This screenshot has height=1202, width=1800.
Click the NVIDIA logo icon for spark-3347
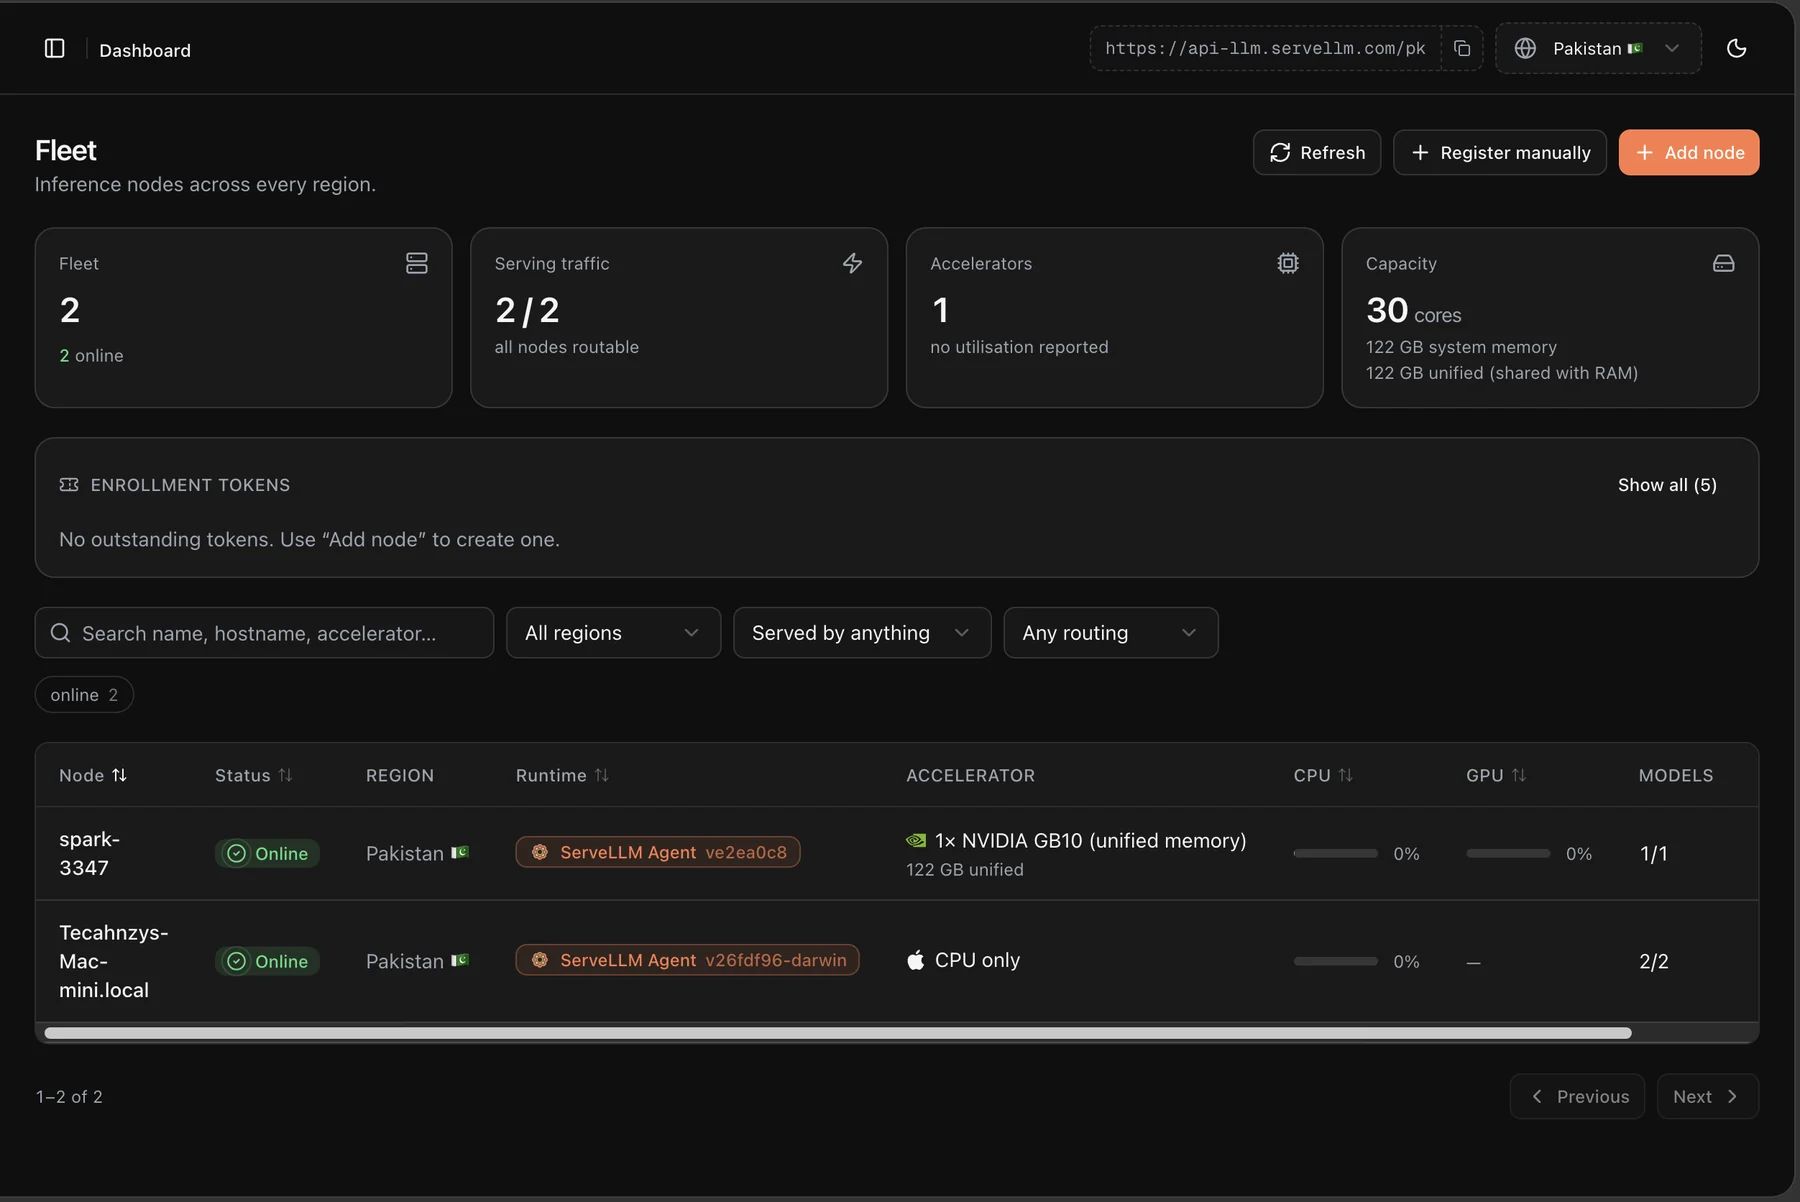916,841
